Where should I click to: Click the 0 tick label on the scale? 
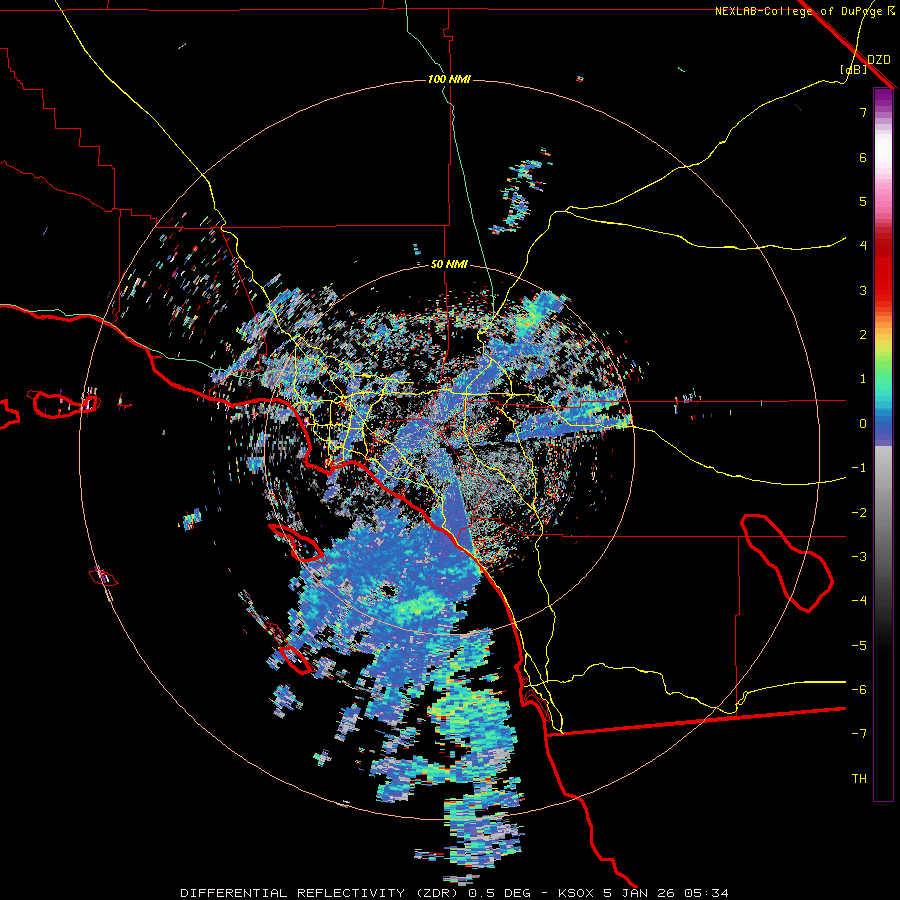tap(863, 423)
